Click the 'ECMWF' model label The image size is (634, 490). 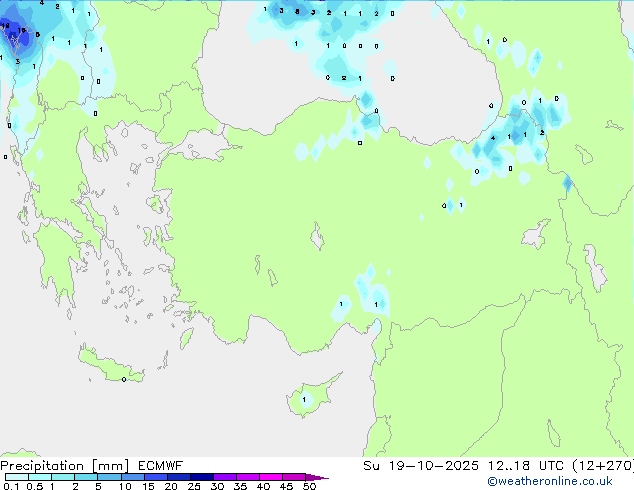pyautogui.click(x=160, y=466)
